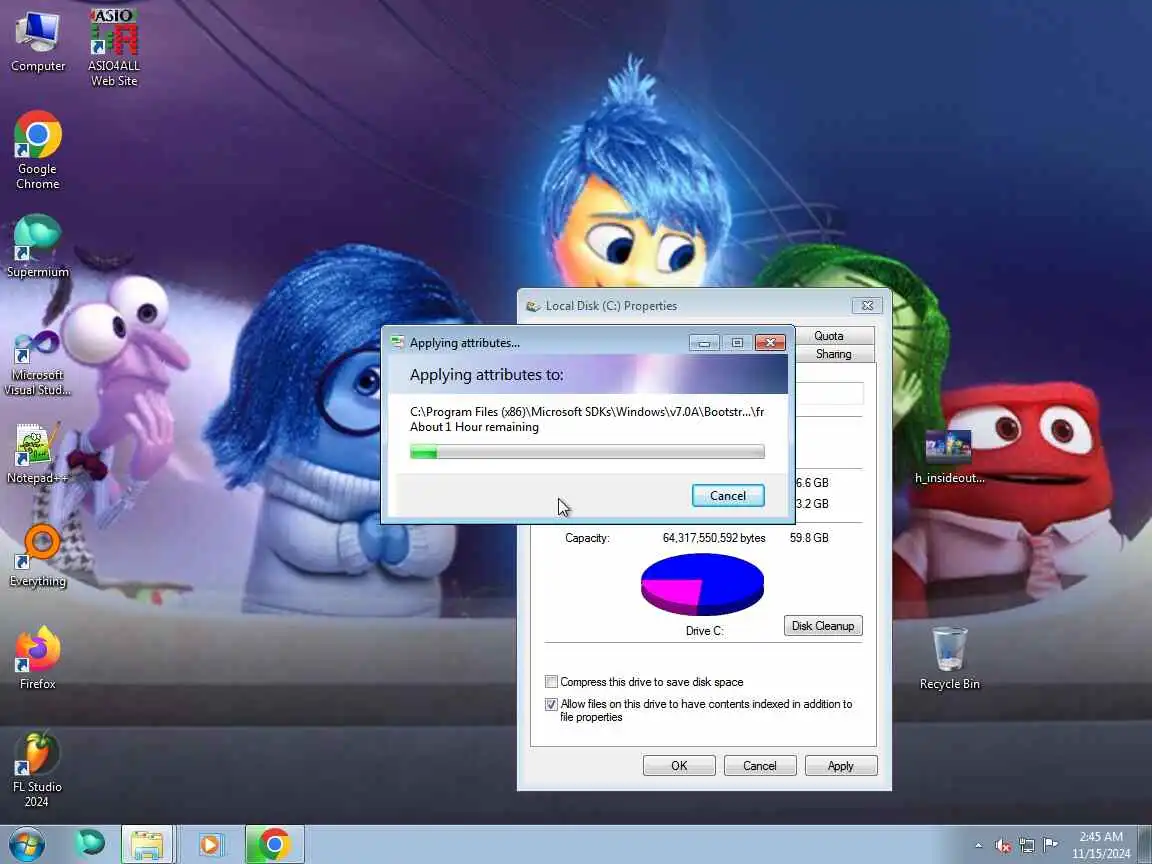Click the muted volume tray icon
Screen dimensions: 1152x864
1003,846
